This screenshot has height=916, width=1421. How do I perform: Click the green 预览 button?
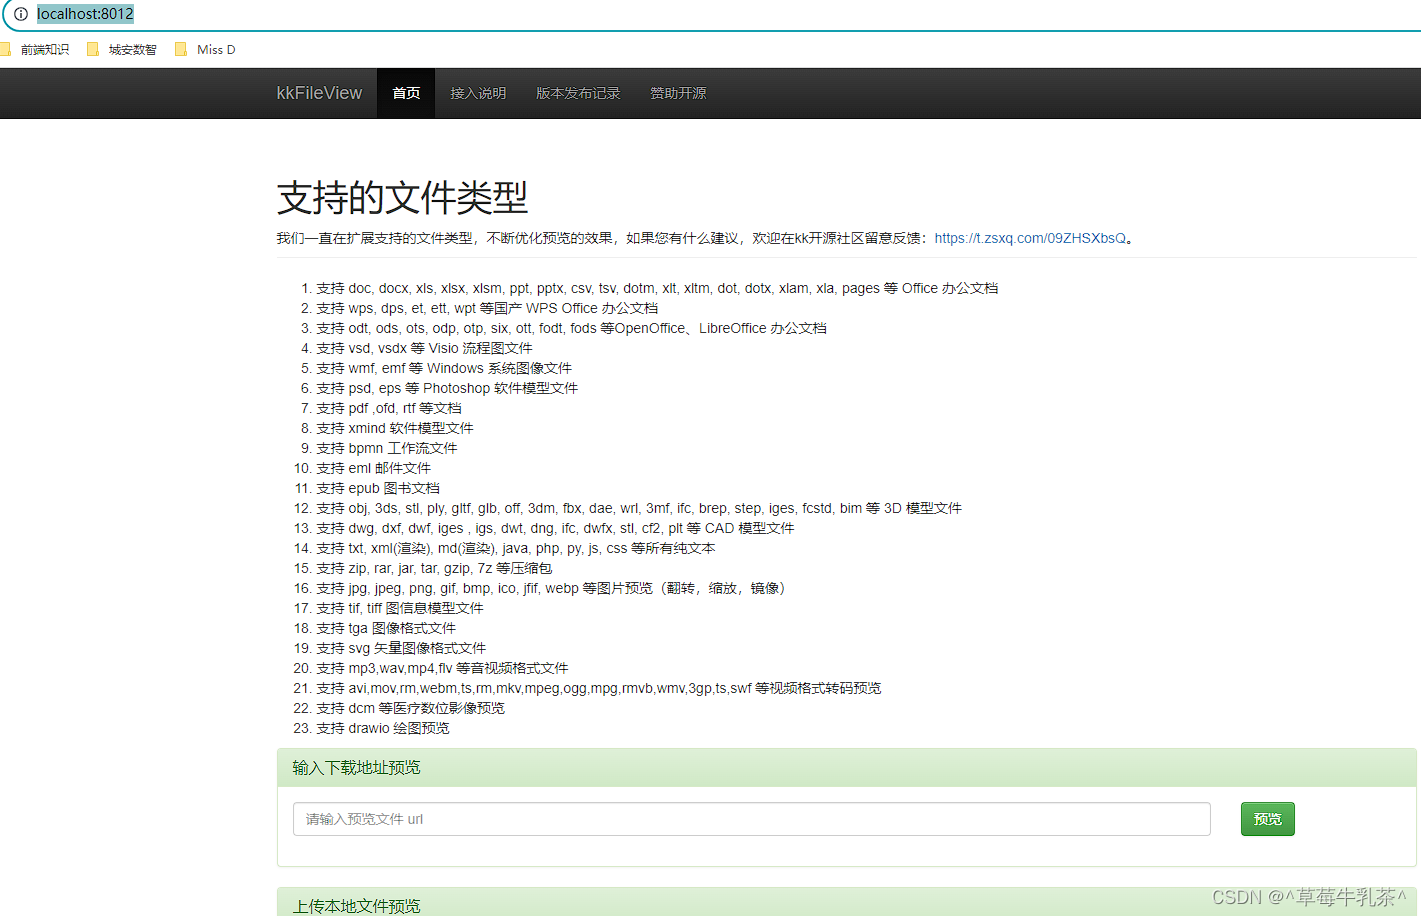(1268, 819)
